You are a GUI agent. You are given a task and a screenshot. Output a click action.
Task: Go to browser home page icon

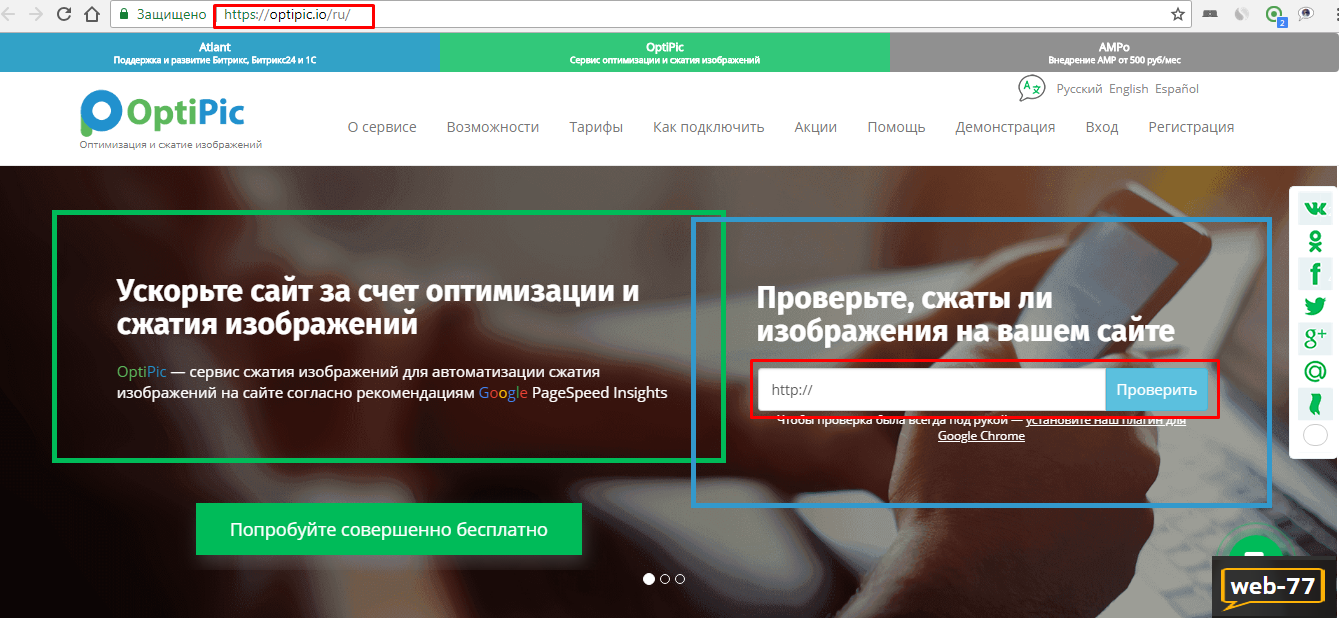pyautogui.click(x=91, y=15)
